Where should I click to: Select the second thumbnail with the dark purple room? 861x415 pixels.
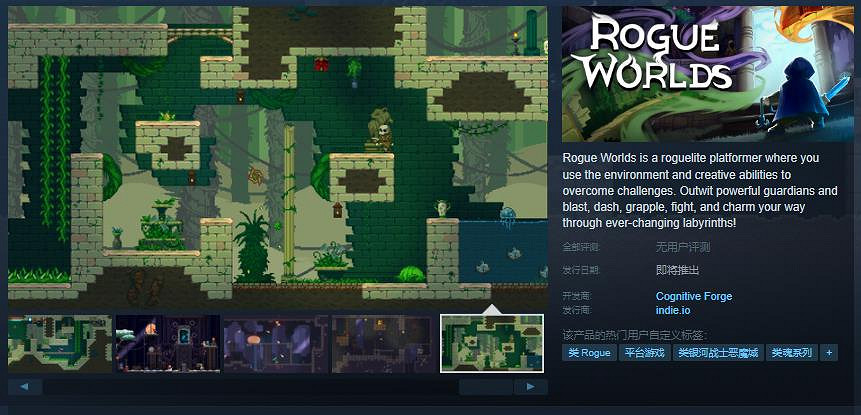click(x=167, y=344)
